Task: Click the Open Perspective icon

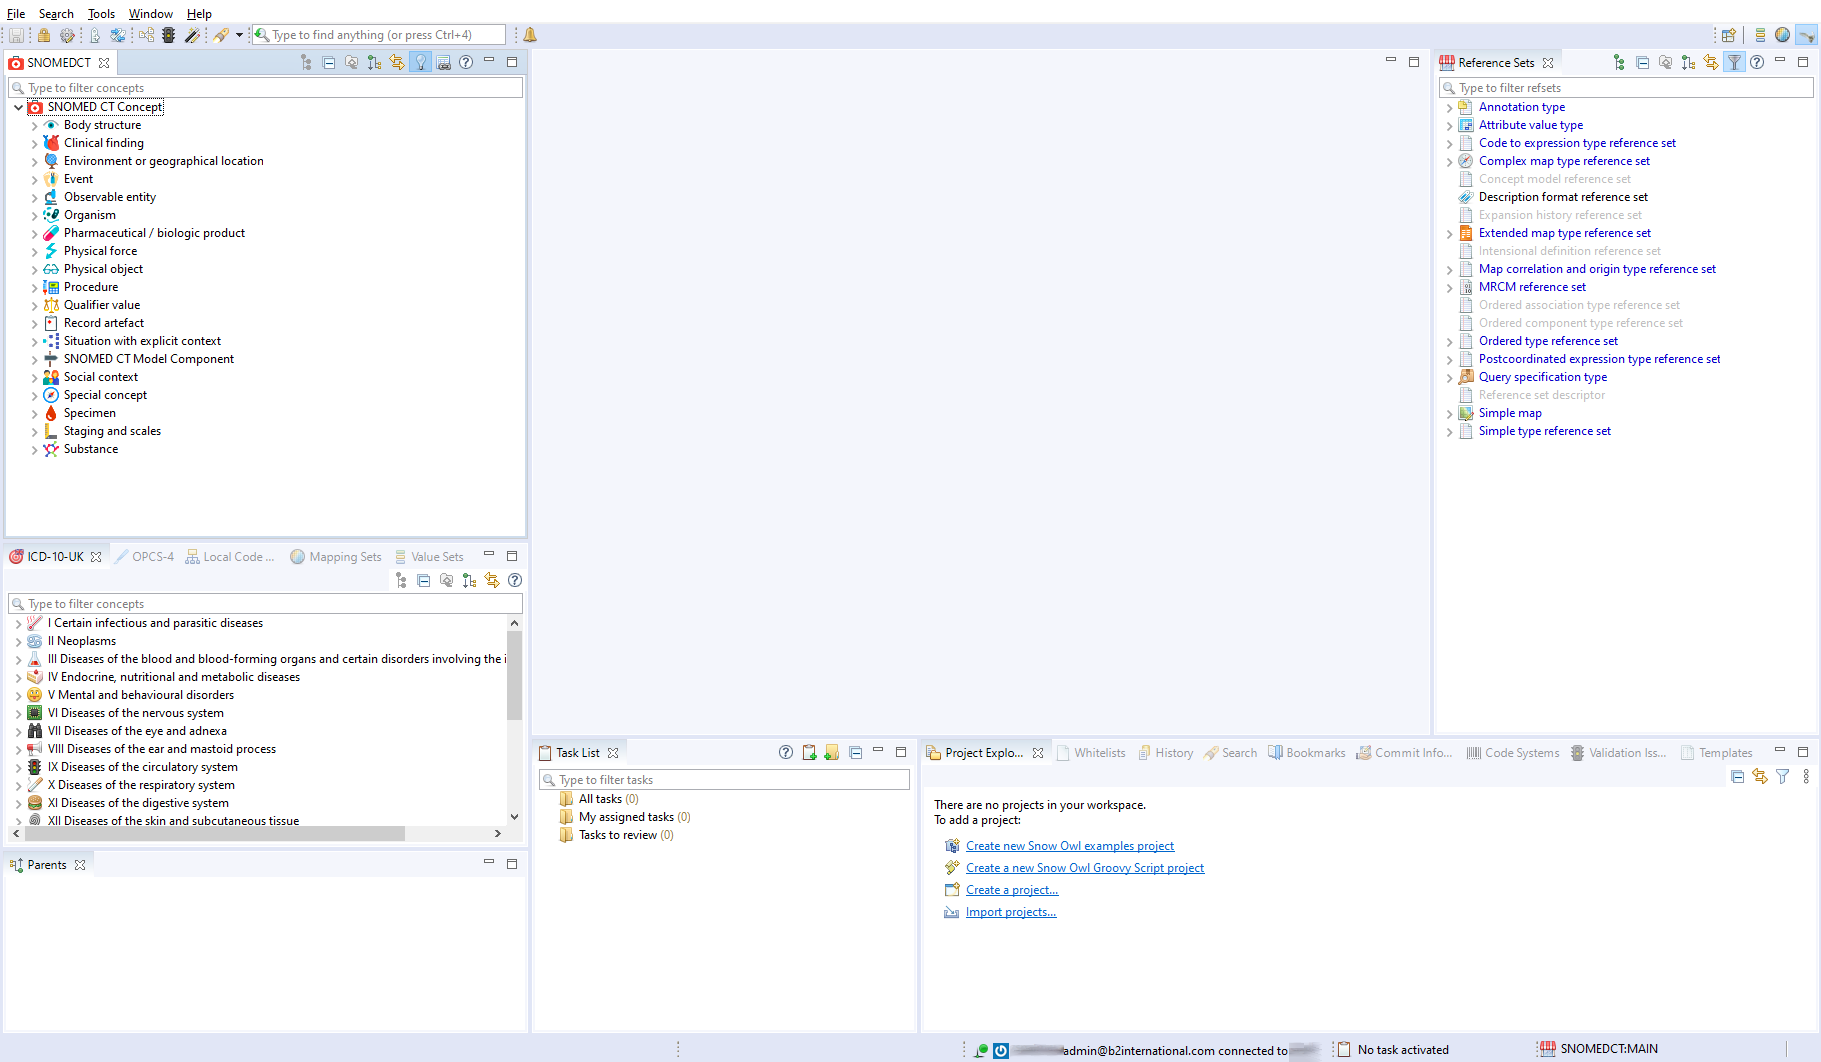Action: click(1728, 35)
